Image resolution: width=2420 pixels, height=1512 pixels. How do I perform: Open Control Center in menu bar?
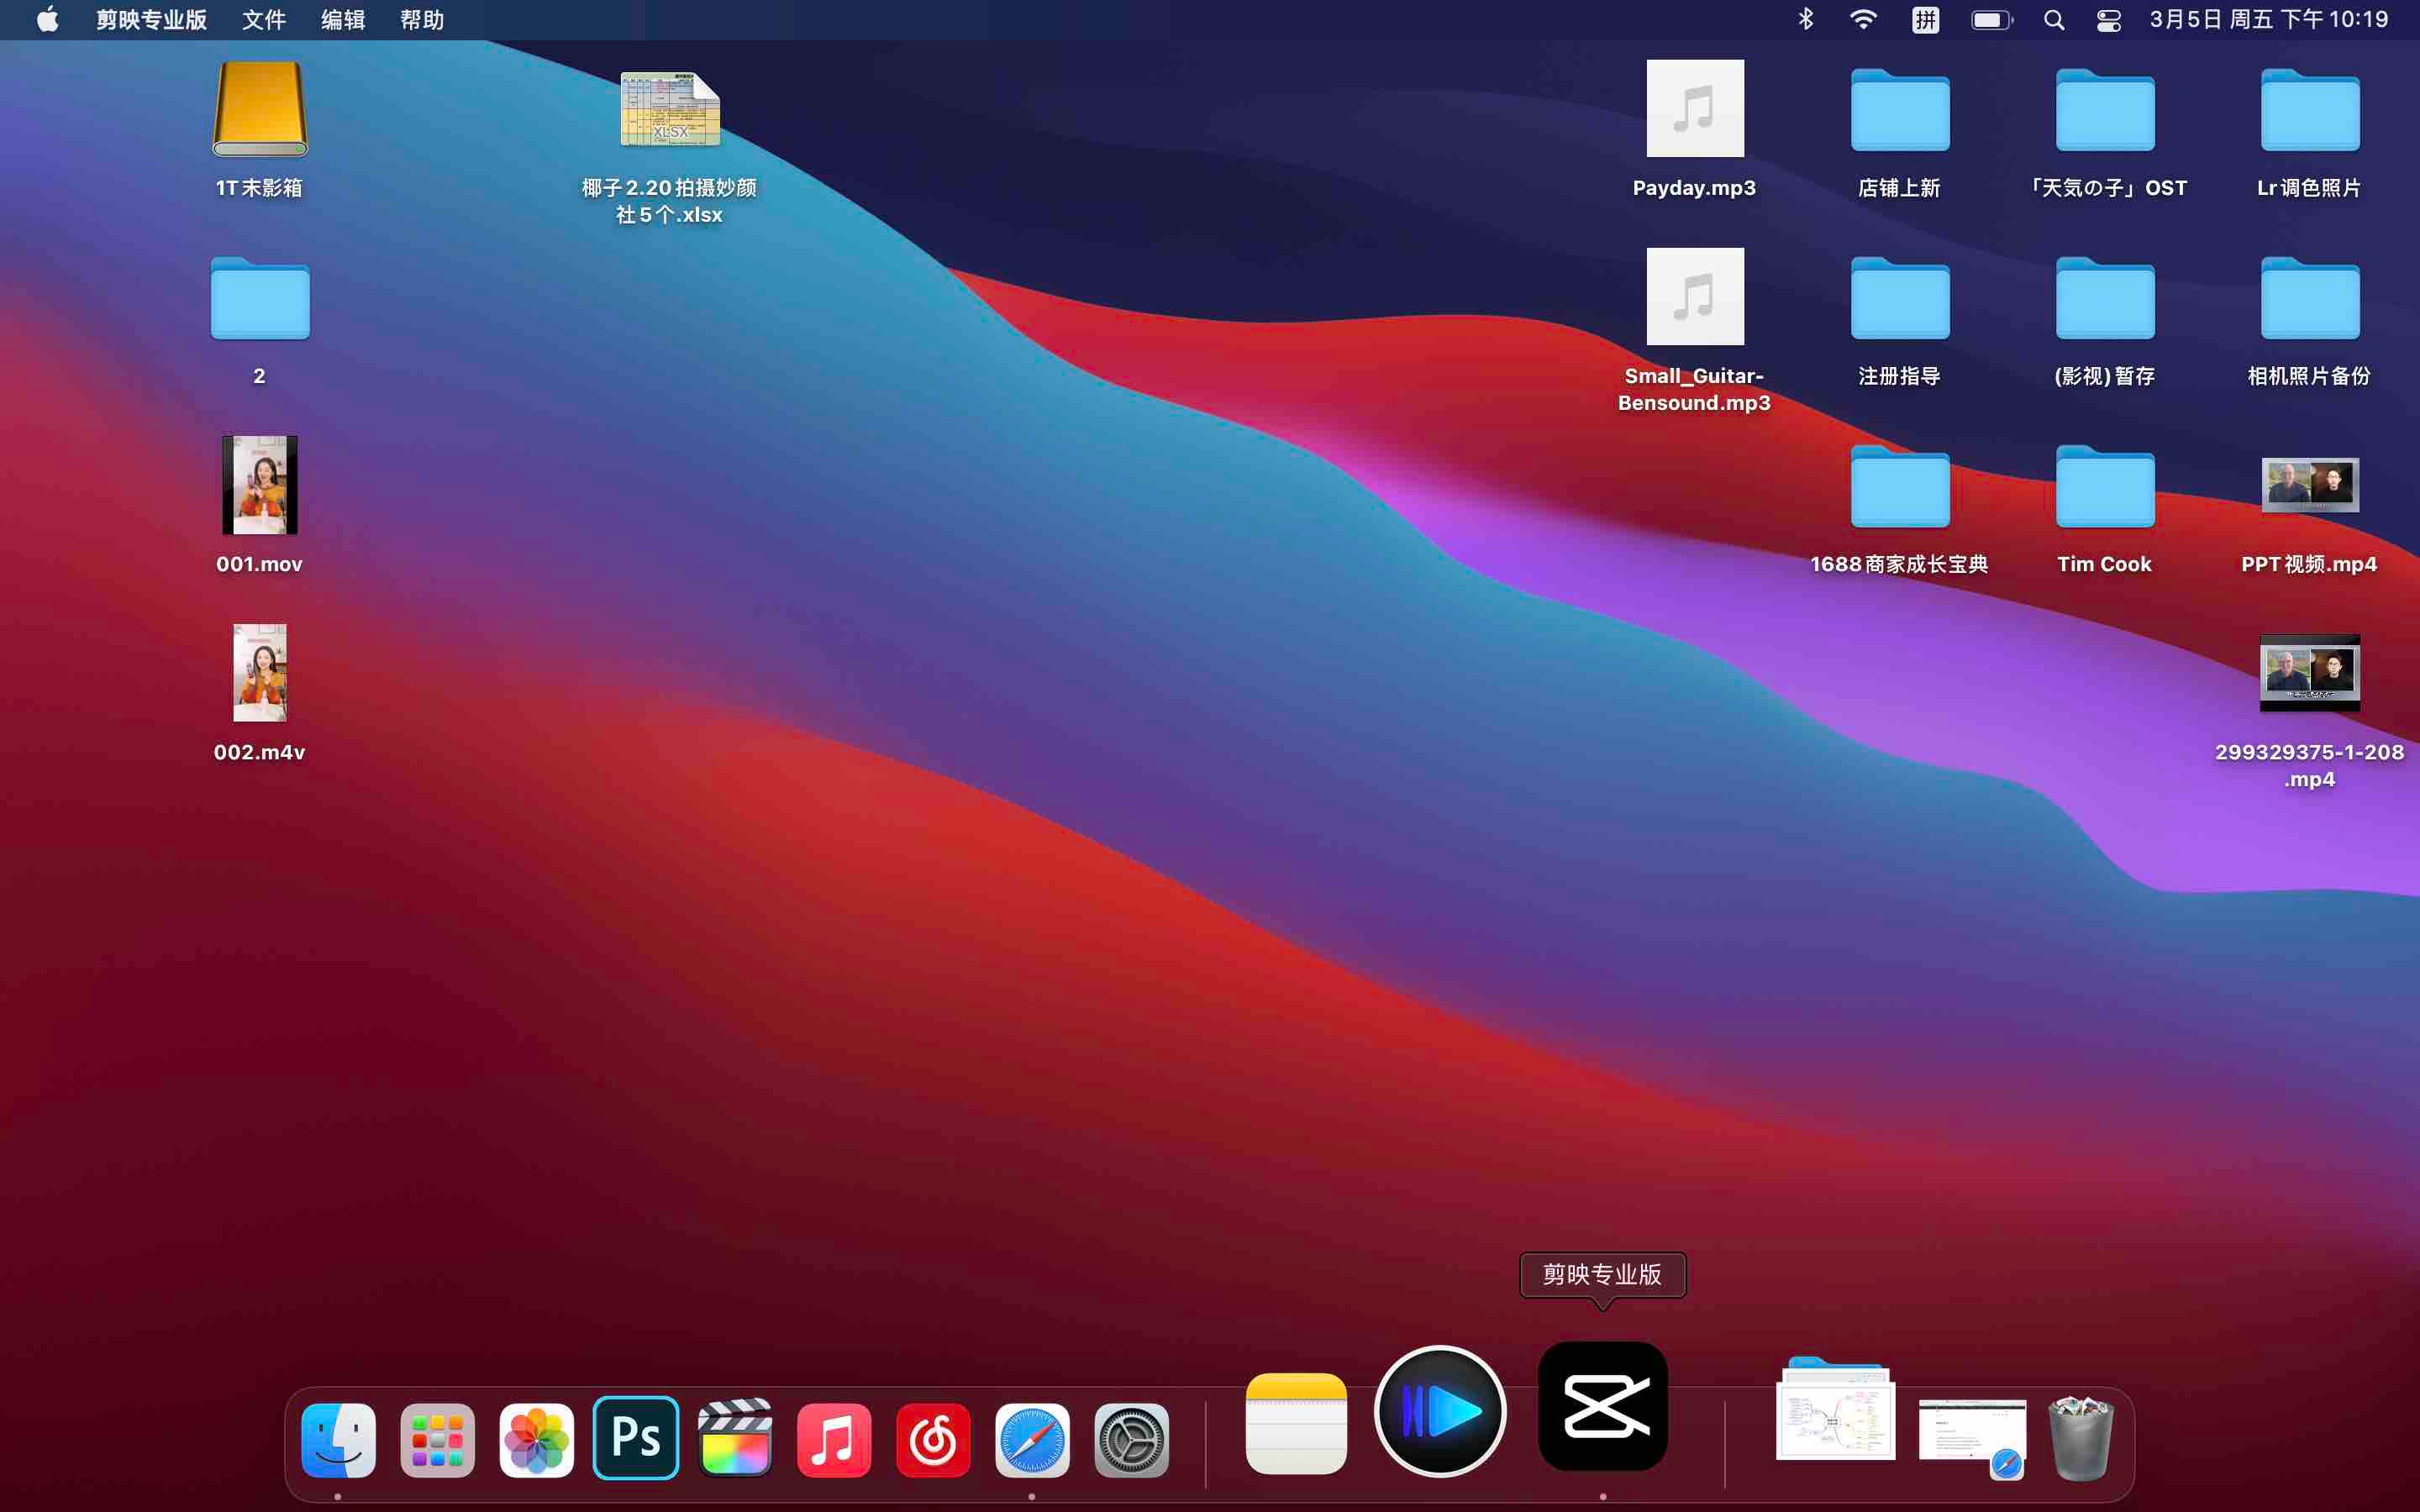(2108, 20)
